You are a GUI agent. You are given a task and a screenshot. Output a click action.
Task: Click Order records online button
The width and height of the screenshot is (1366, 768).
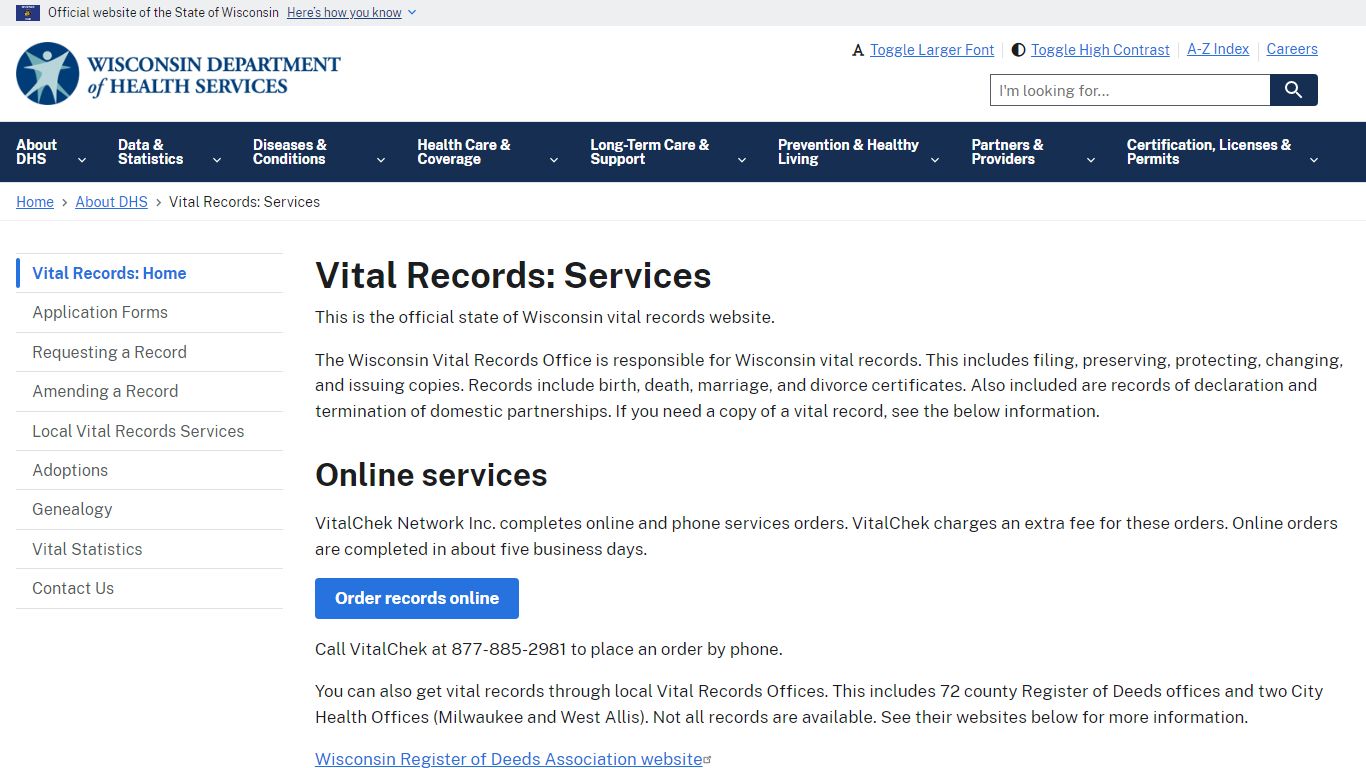pos(417,598)
